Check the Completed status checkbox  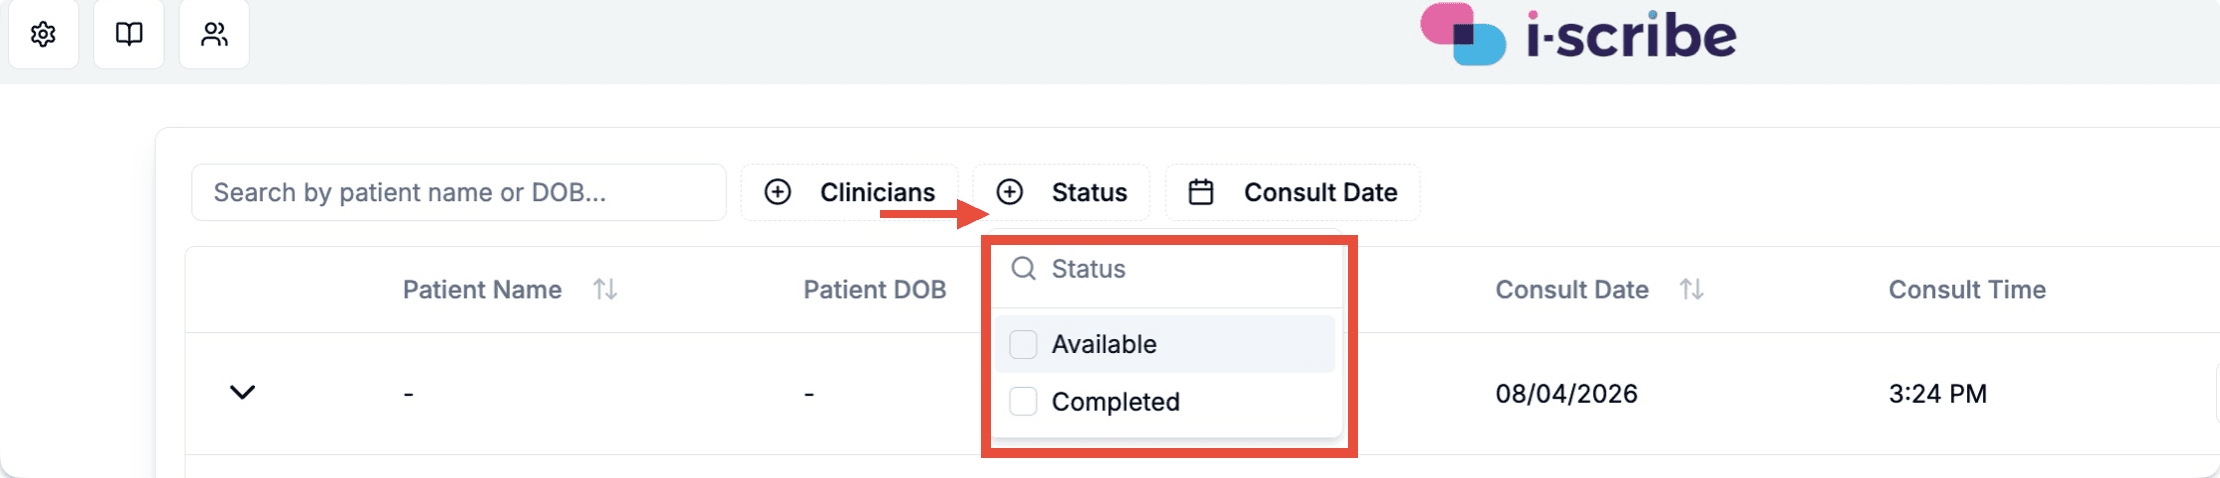(1023, 401)
